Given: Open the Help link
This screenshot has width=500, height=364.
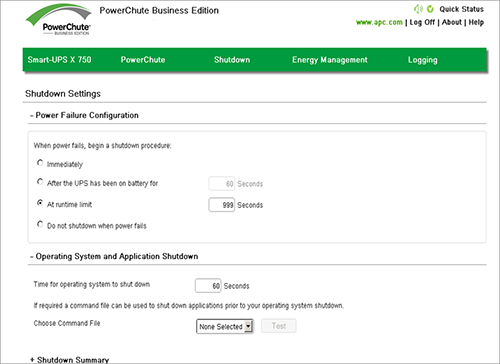Looking at the screenshot, I should point(476,22).
